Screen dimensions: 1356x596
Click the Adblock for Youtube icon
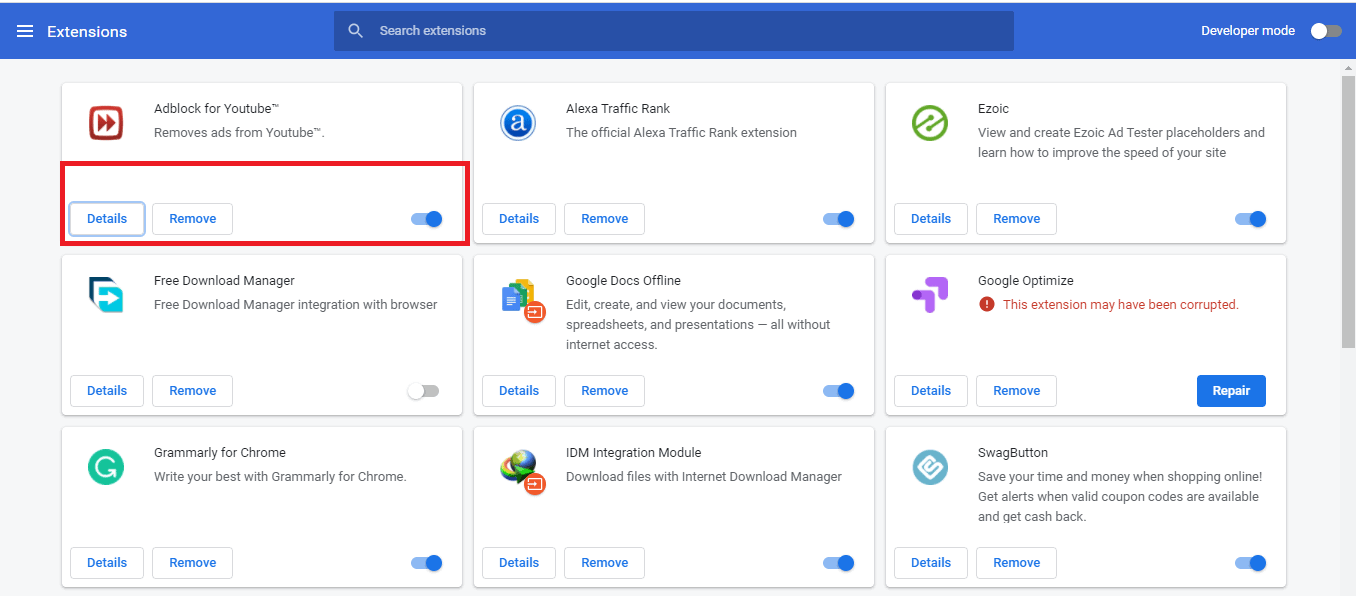pos(105,123)
